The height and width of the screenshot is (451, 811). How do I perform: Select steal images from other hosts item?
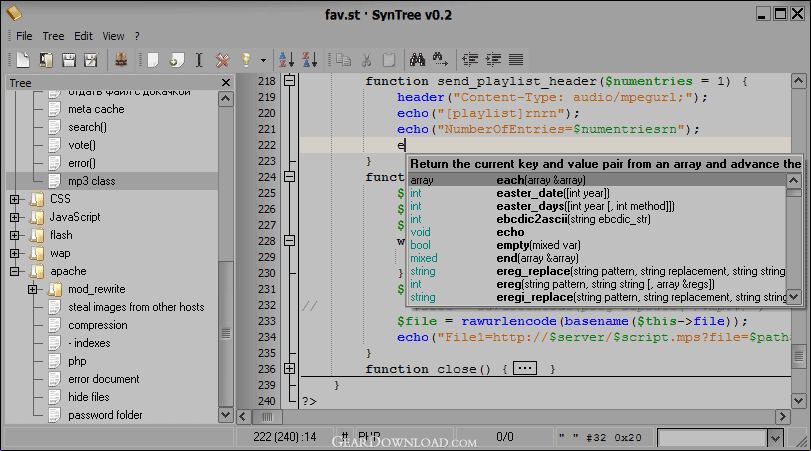(136, 307)
